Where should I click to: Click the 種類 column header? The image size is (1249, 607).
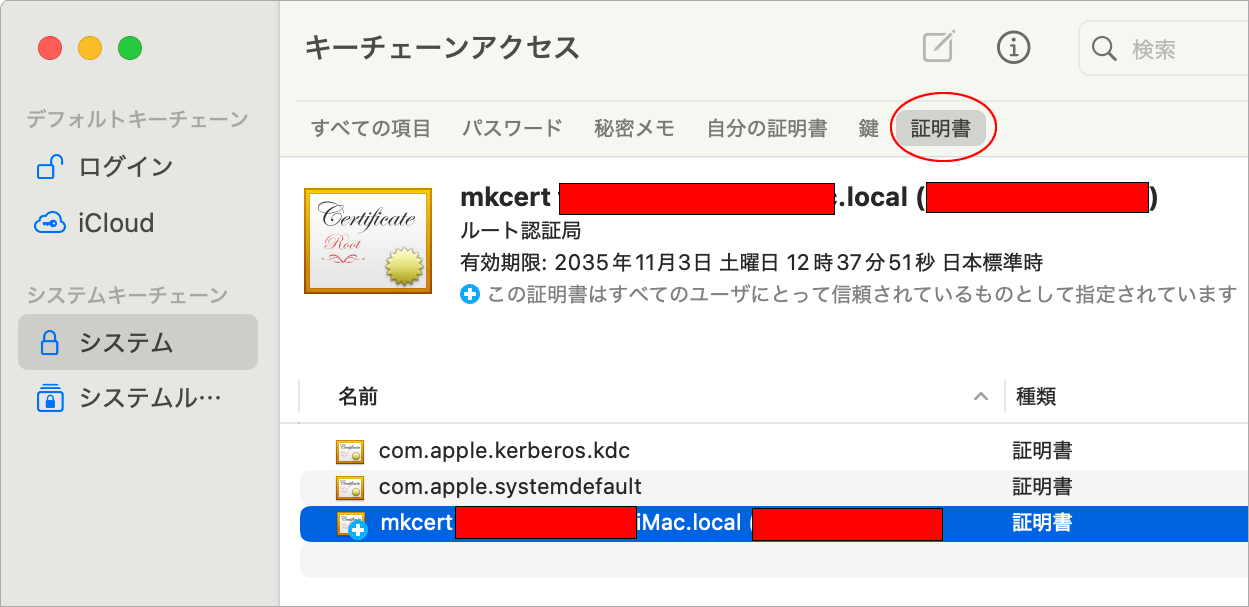point(1036,397)
